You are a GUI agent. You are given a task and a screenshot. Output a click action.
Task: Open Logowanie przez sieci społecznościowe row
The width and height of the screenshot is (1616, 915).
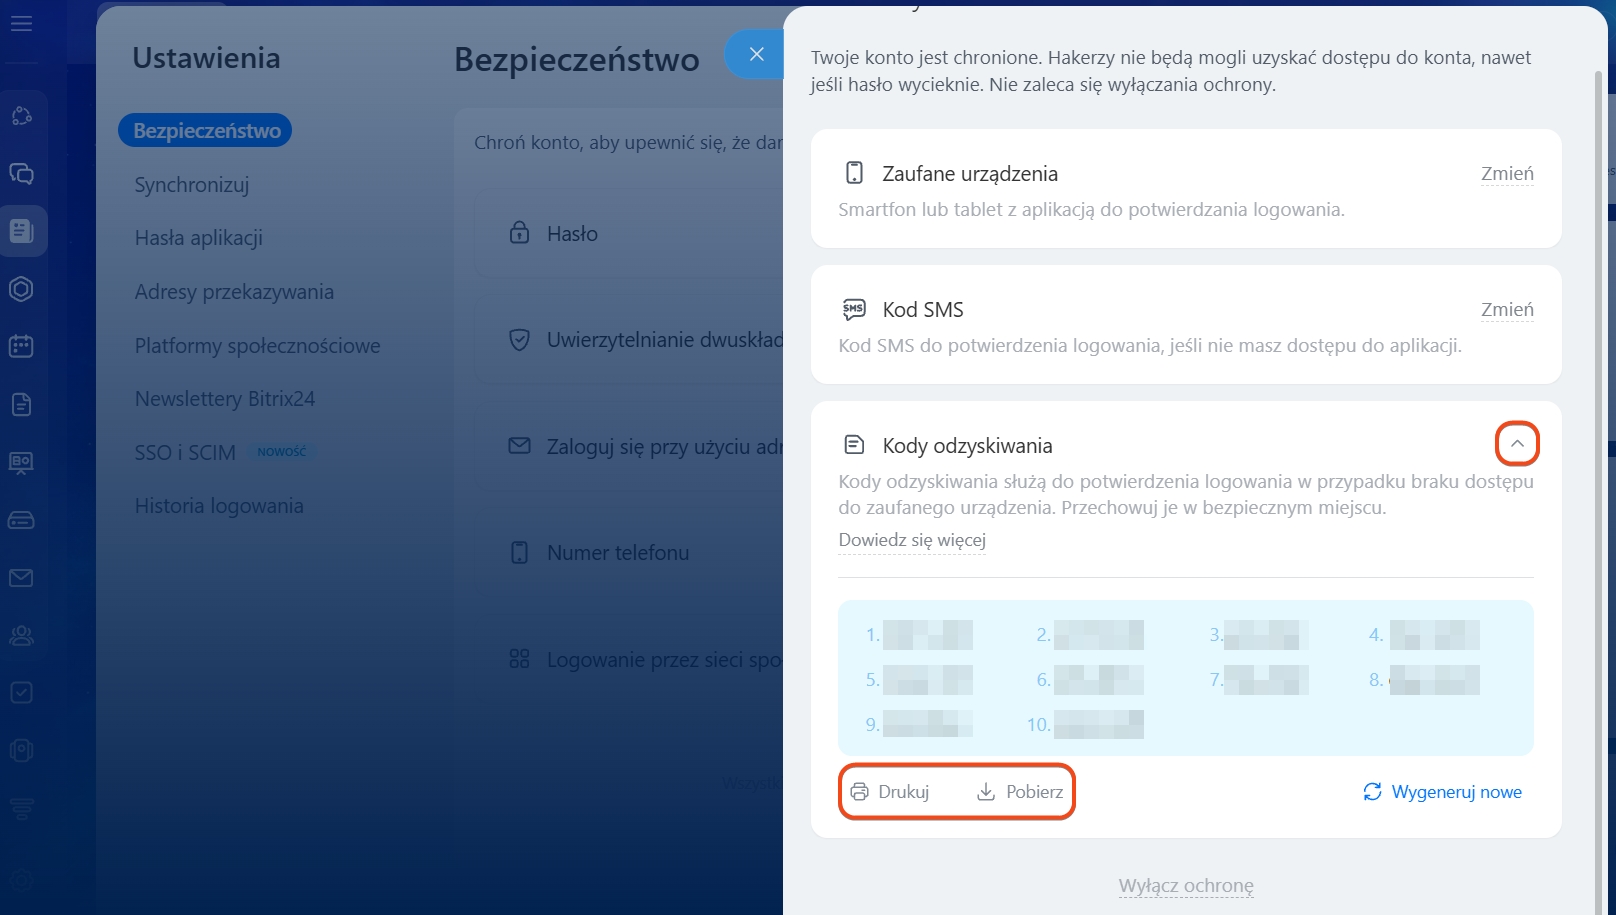(629, 660)
